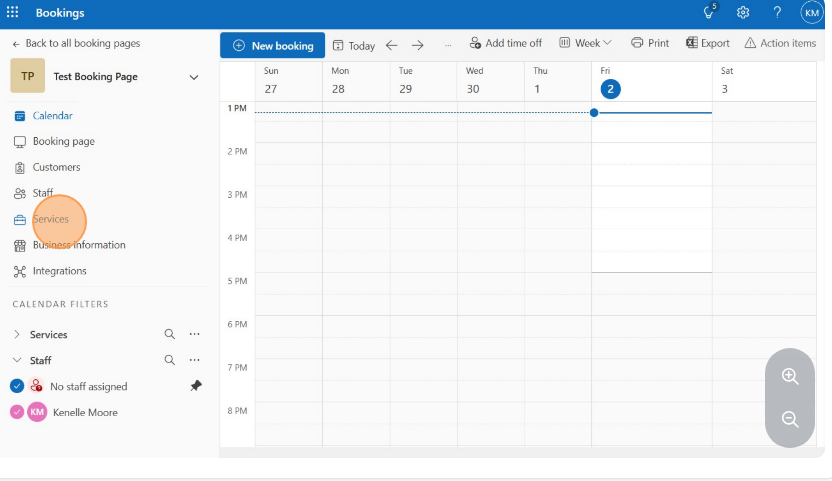
Task: Go to next week with right arrow
Action: (418, 46)
